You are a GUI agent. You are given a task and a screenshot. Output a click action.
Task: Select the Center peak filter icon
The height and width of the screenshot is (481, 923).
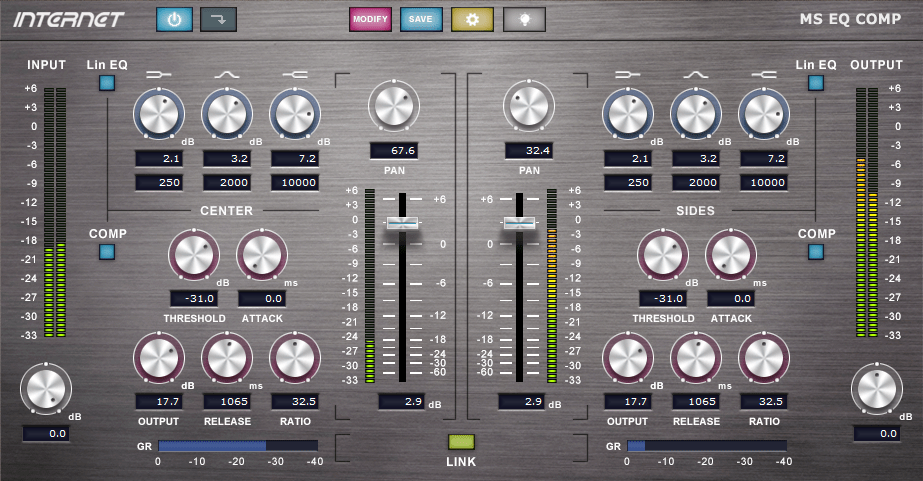(226, 75)
